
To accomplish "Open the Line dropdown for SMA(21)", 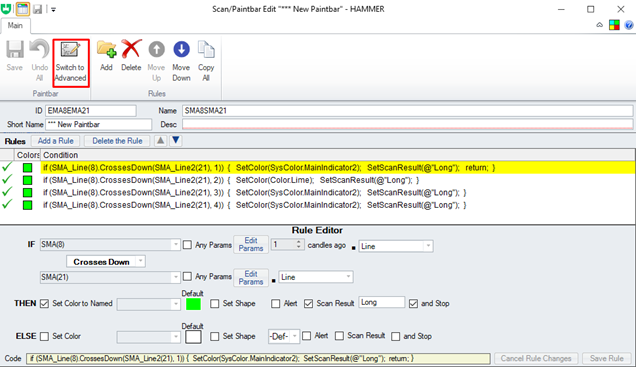I will click(x=348, y=277).
